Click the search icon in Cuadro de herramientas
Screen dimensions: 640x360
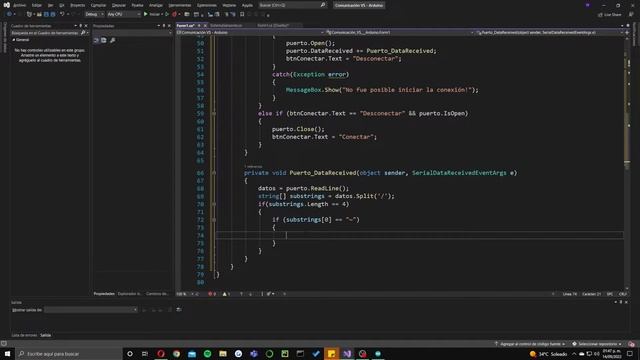(x=83, y=33)
